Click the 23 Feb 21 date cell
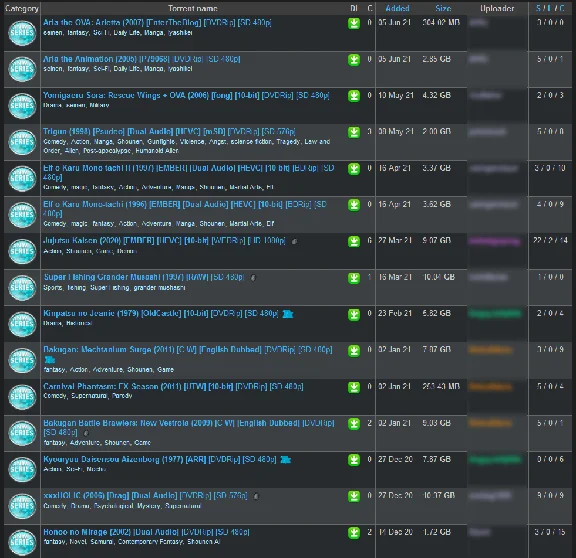 pos(395,313)
